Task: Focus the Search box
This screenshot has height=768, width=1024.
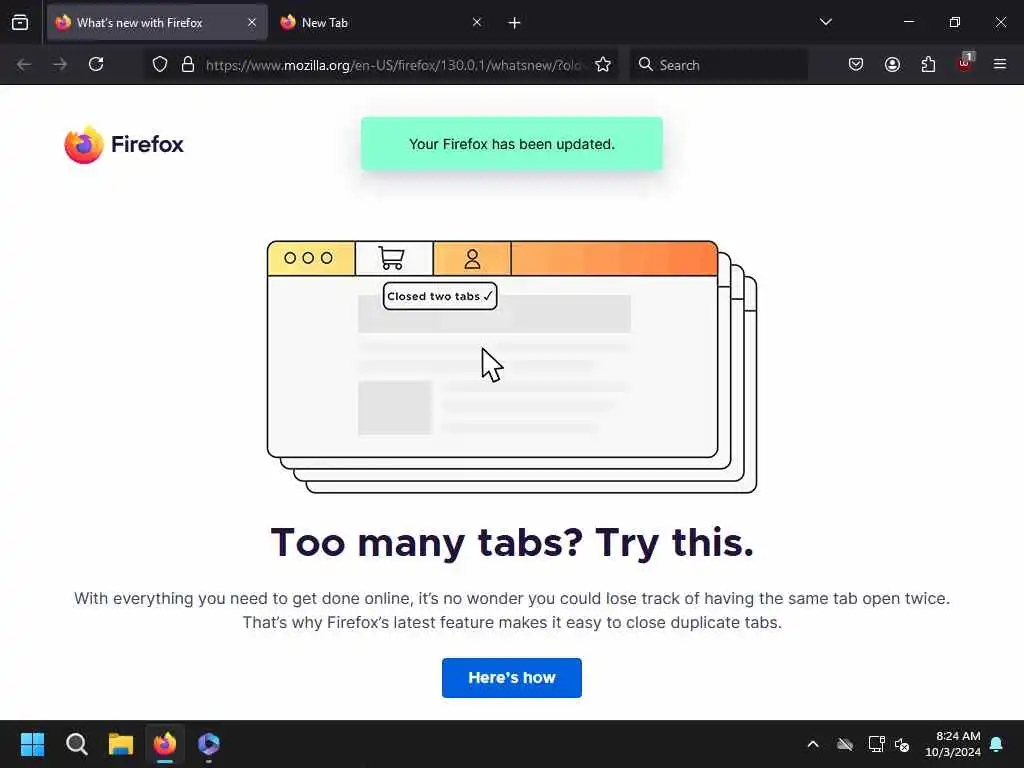Action: pyautogui.click(x=718, y=65)
